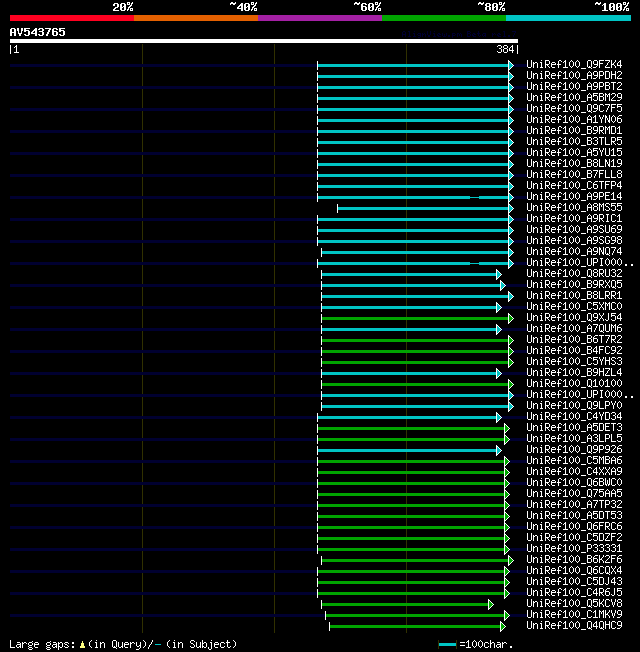The image size is (640, 652).
Task: Select label UniRef100_B6T7R2
Action: 574,339
